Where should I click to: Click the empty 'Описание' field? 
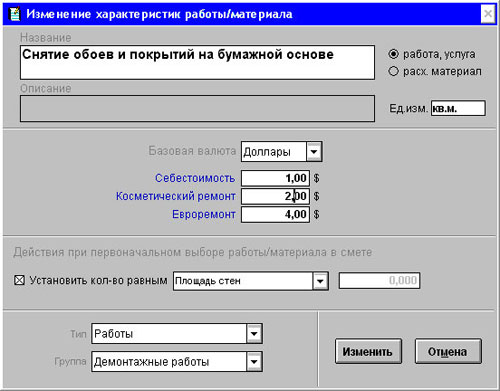click(197, 109)
